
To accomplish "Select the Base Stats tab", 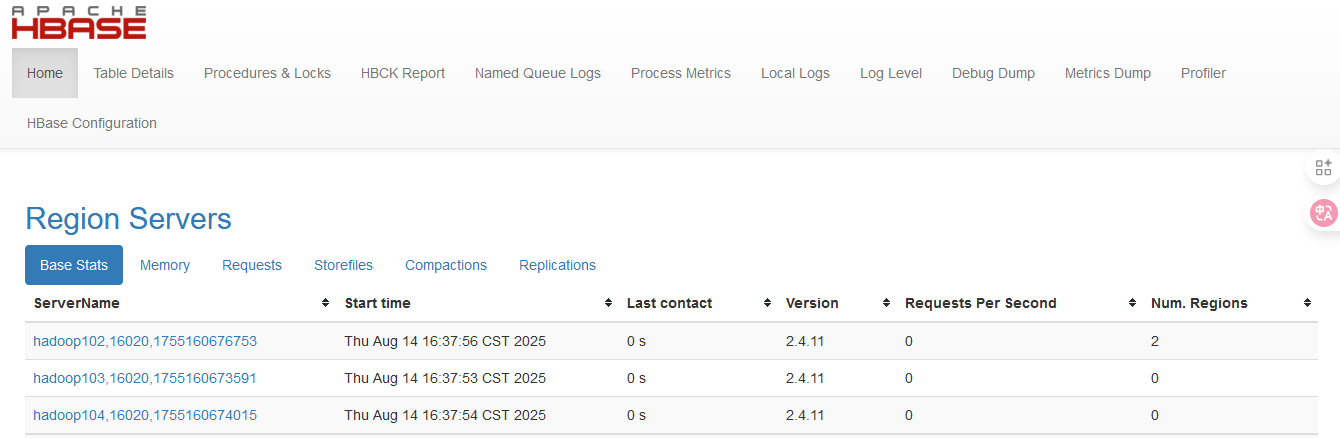I will tap(74, 265).
